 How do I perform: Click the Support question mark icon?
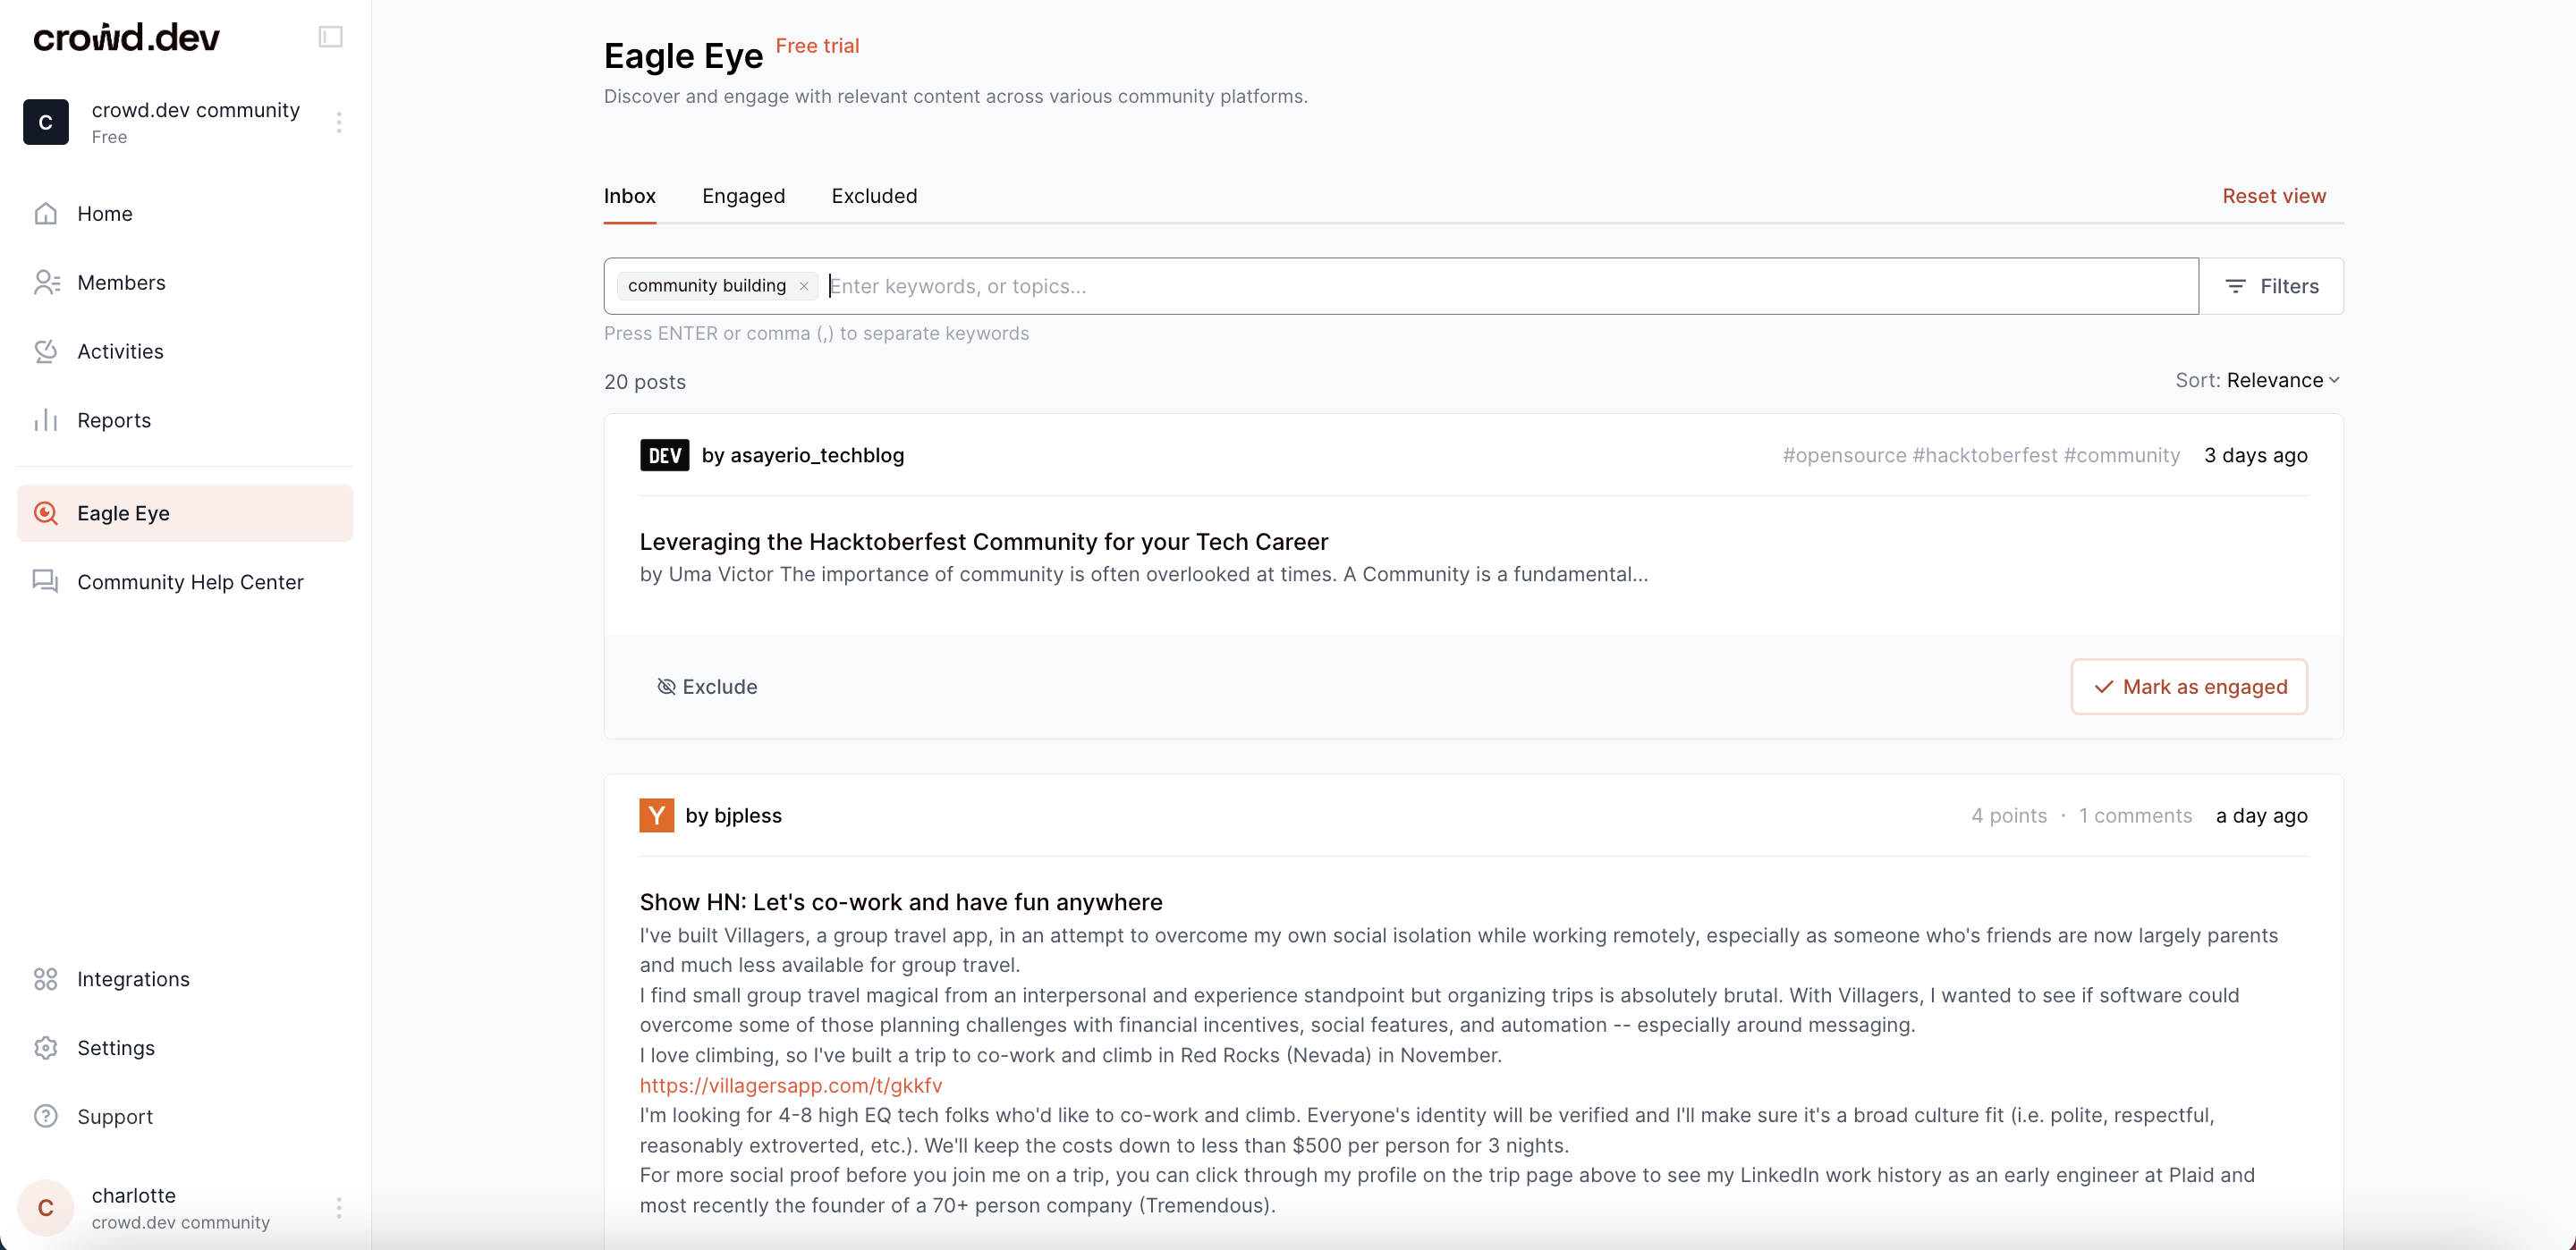[x=46, y=1116]
